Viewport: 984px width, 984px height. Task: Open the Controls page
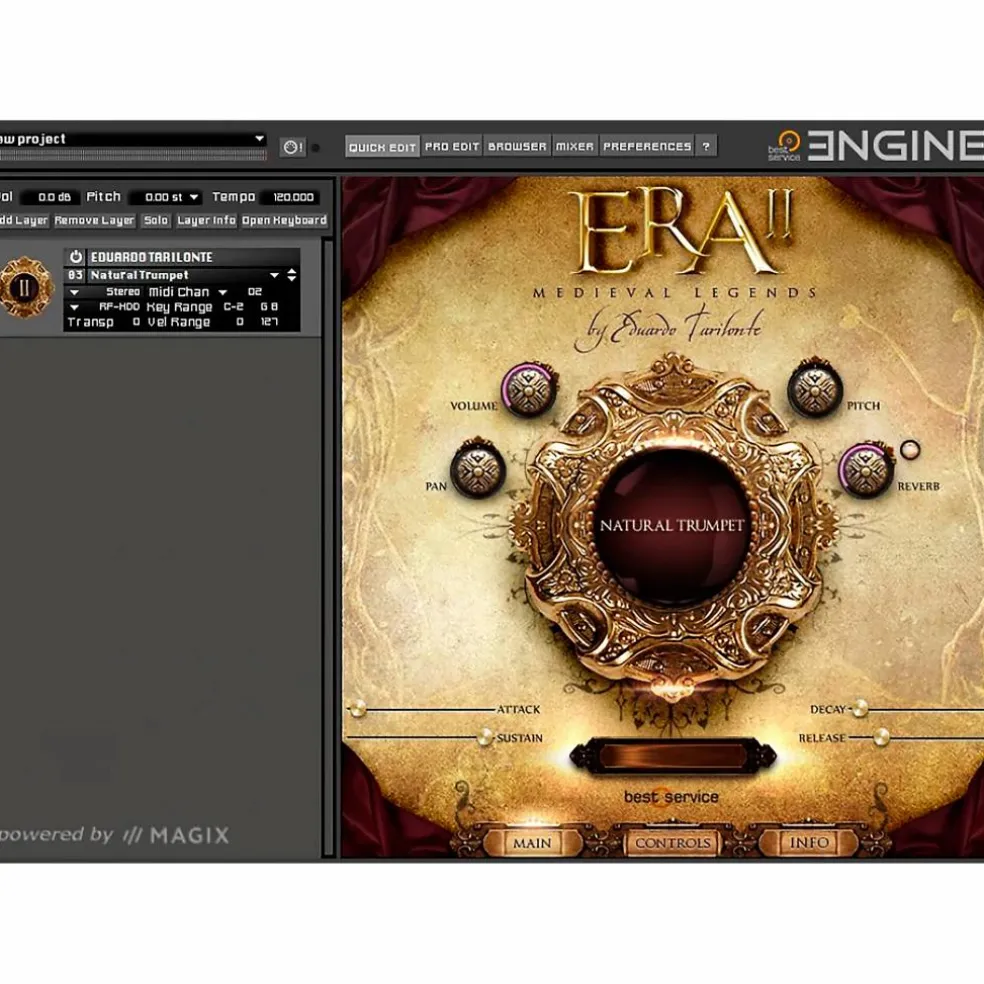[672, 843]
